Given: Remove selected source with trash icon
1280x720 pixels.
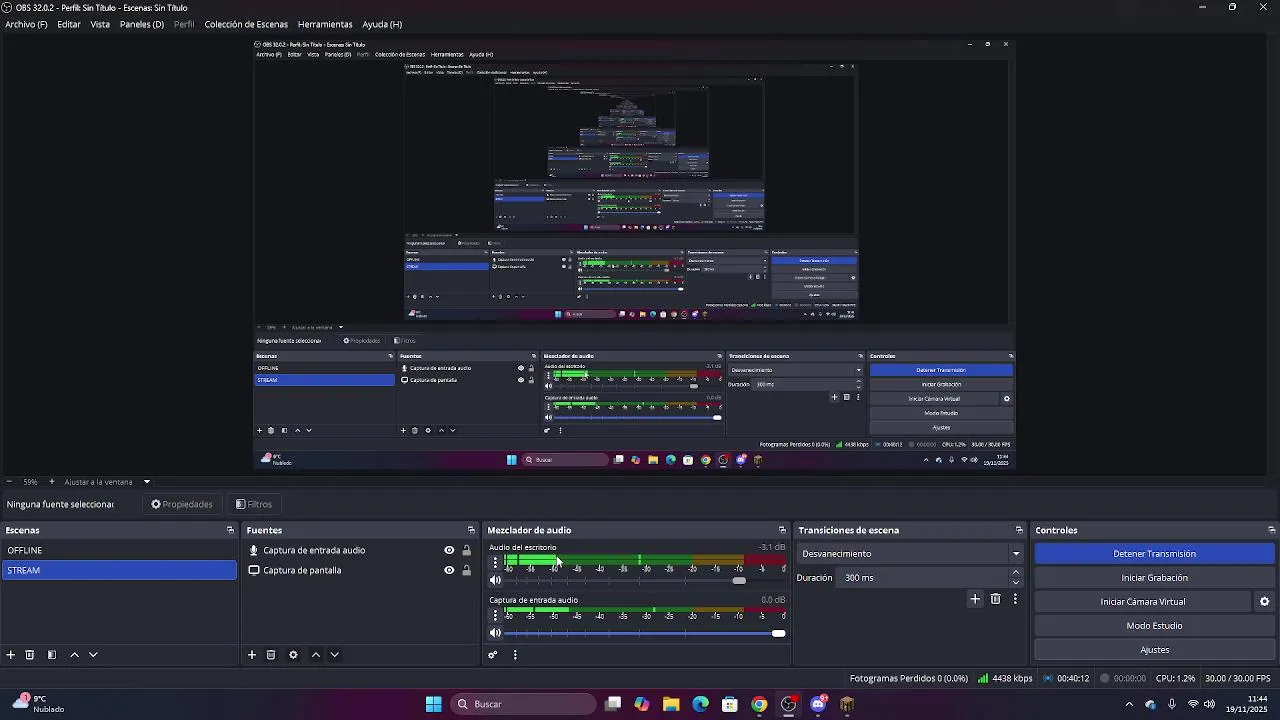Looking at the screenshot, I should point(271,655).
